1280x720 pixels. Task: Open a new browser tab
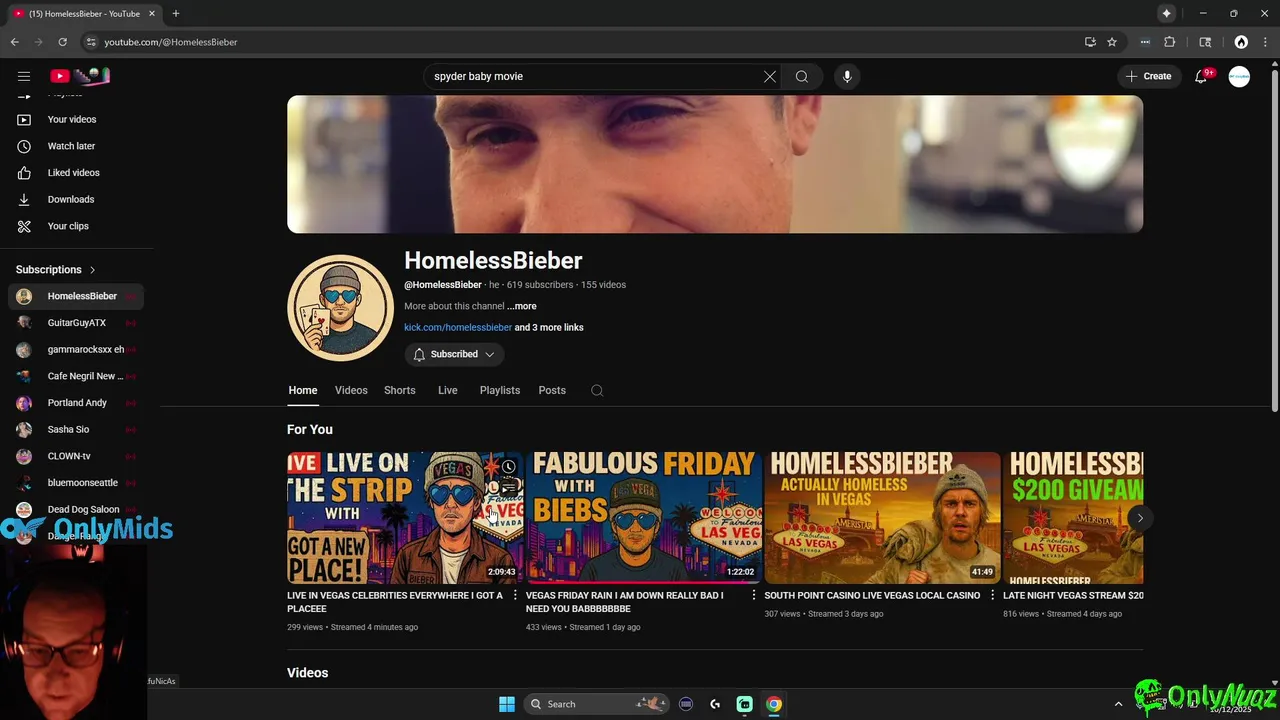176,13
